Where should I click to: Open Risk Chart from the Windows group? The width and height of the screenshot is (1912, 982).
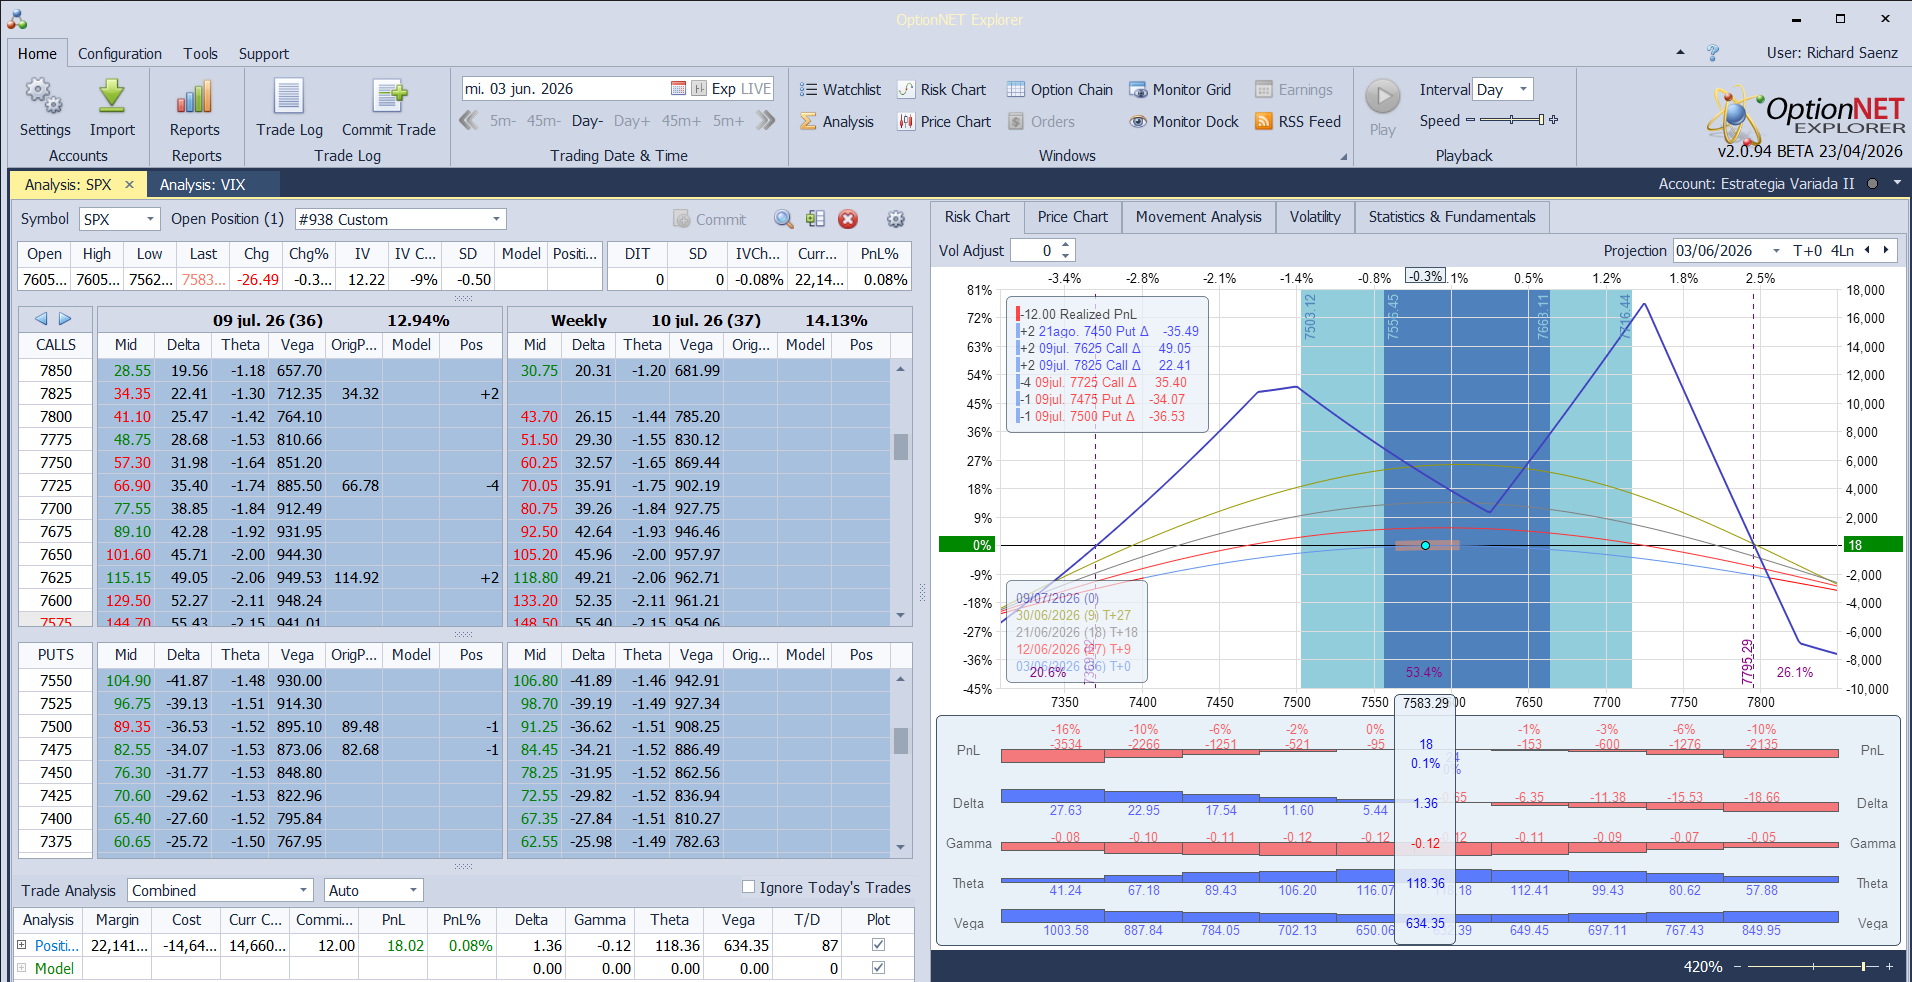[x=941, y=90]
